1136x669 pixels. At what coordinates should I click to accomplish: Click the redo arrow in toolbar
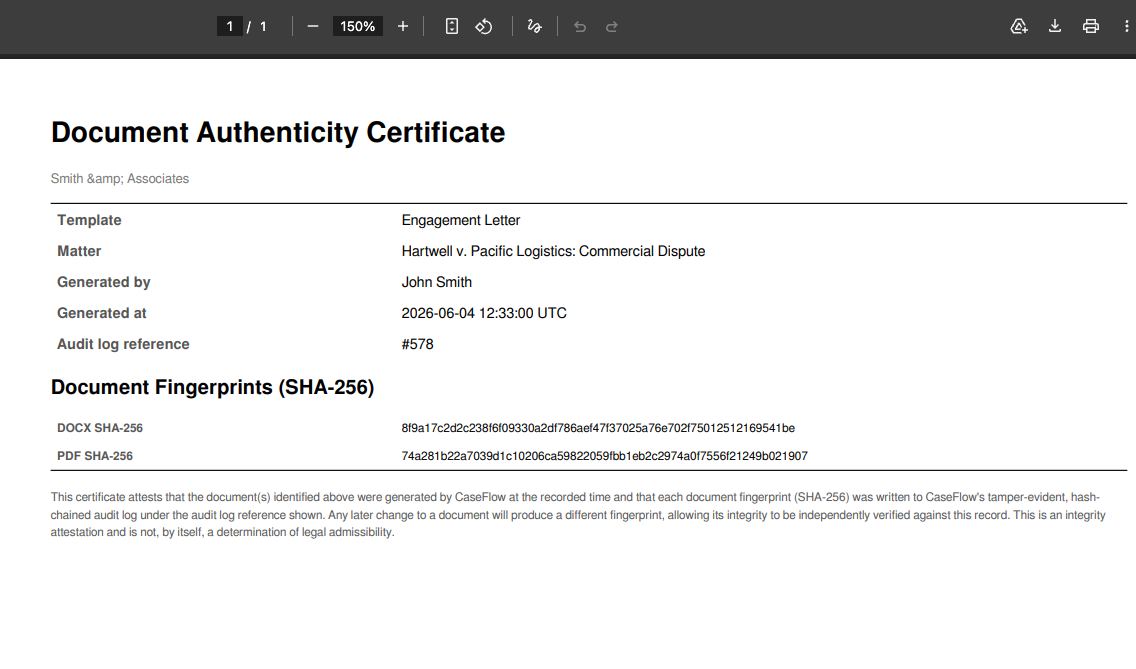(611, 27)
